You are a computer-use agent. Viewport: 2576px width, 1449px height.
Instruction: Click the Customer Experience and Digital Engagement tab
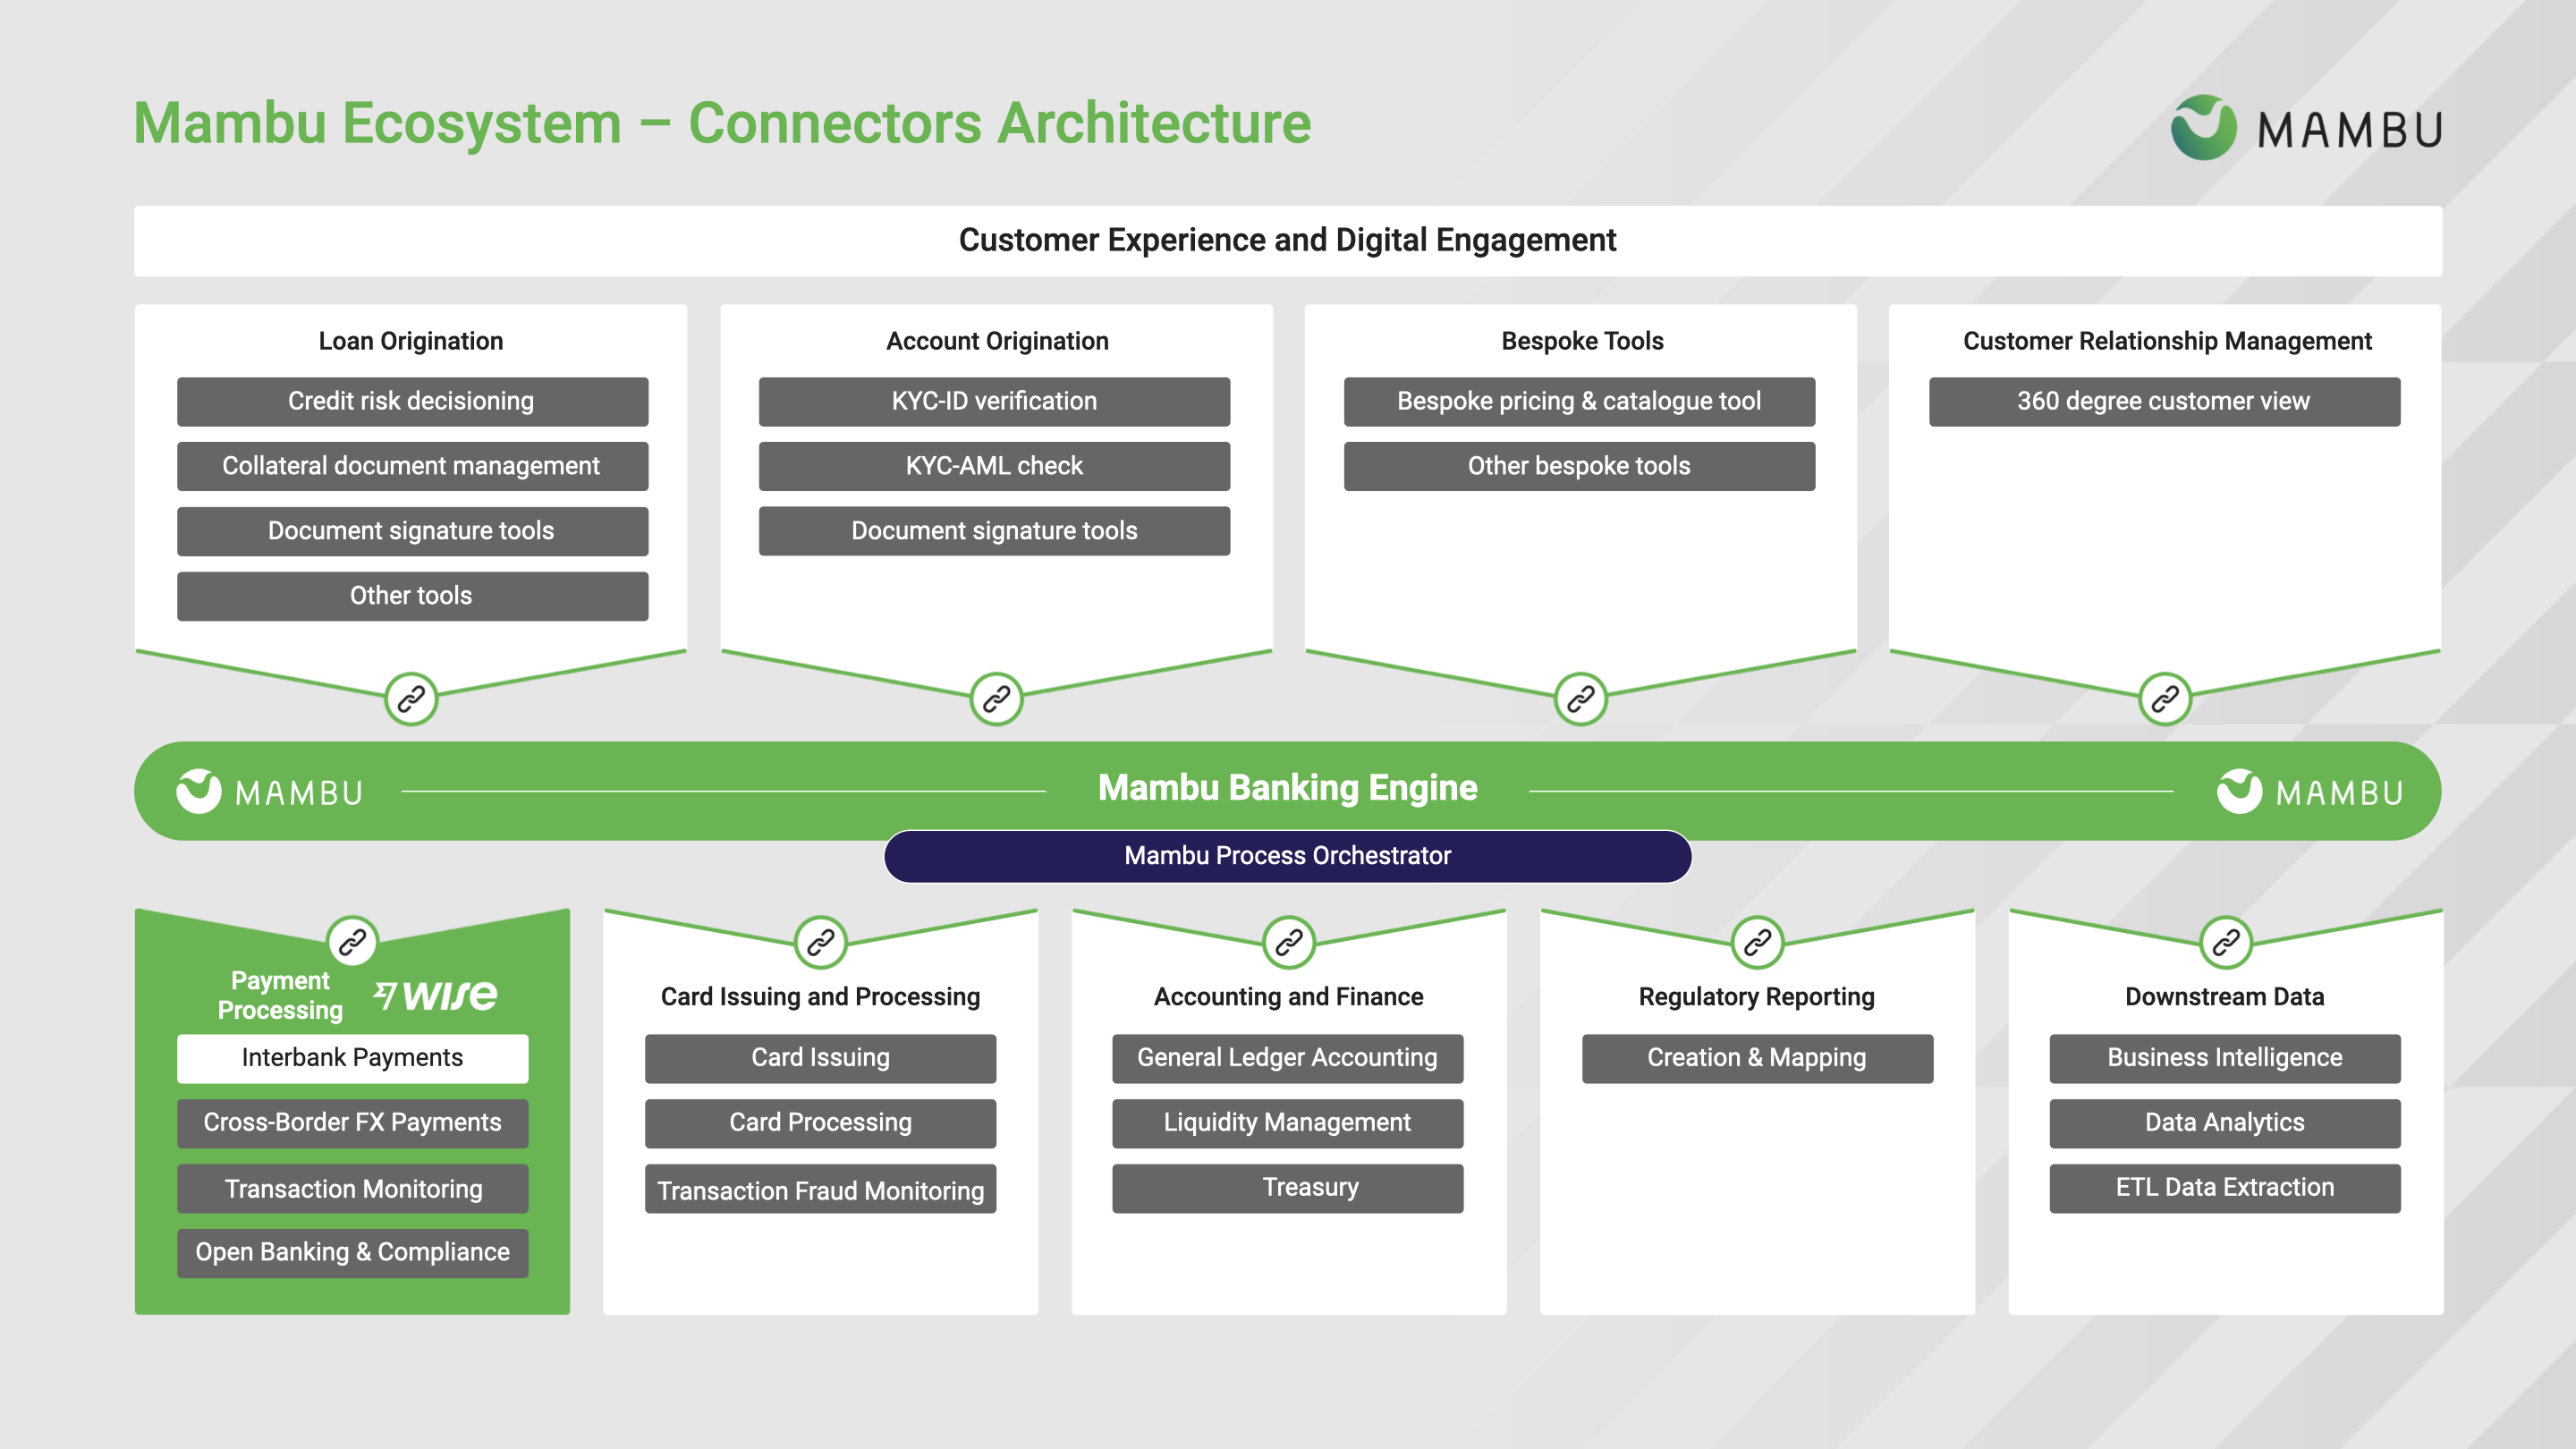[1286, 246]
